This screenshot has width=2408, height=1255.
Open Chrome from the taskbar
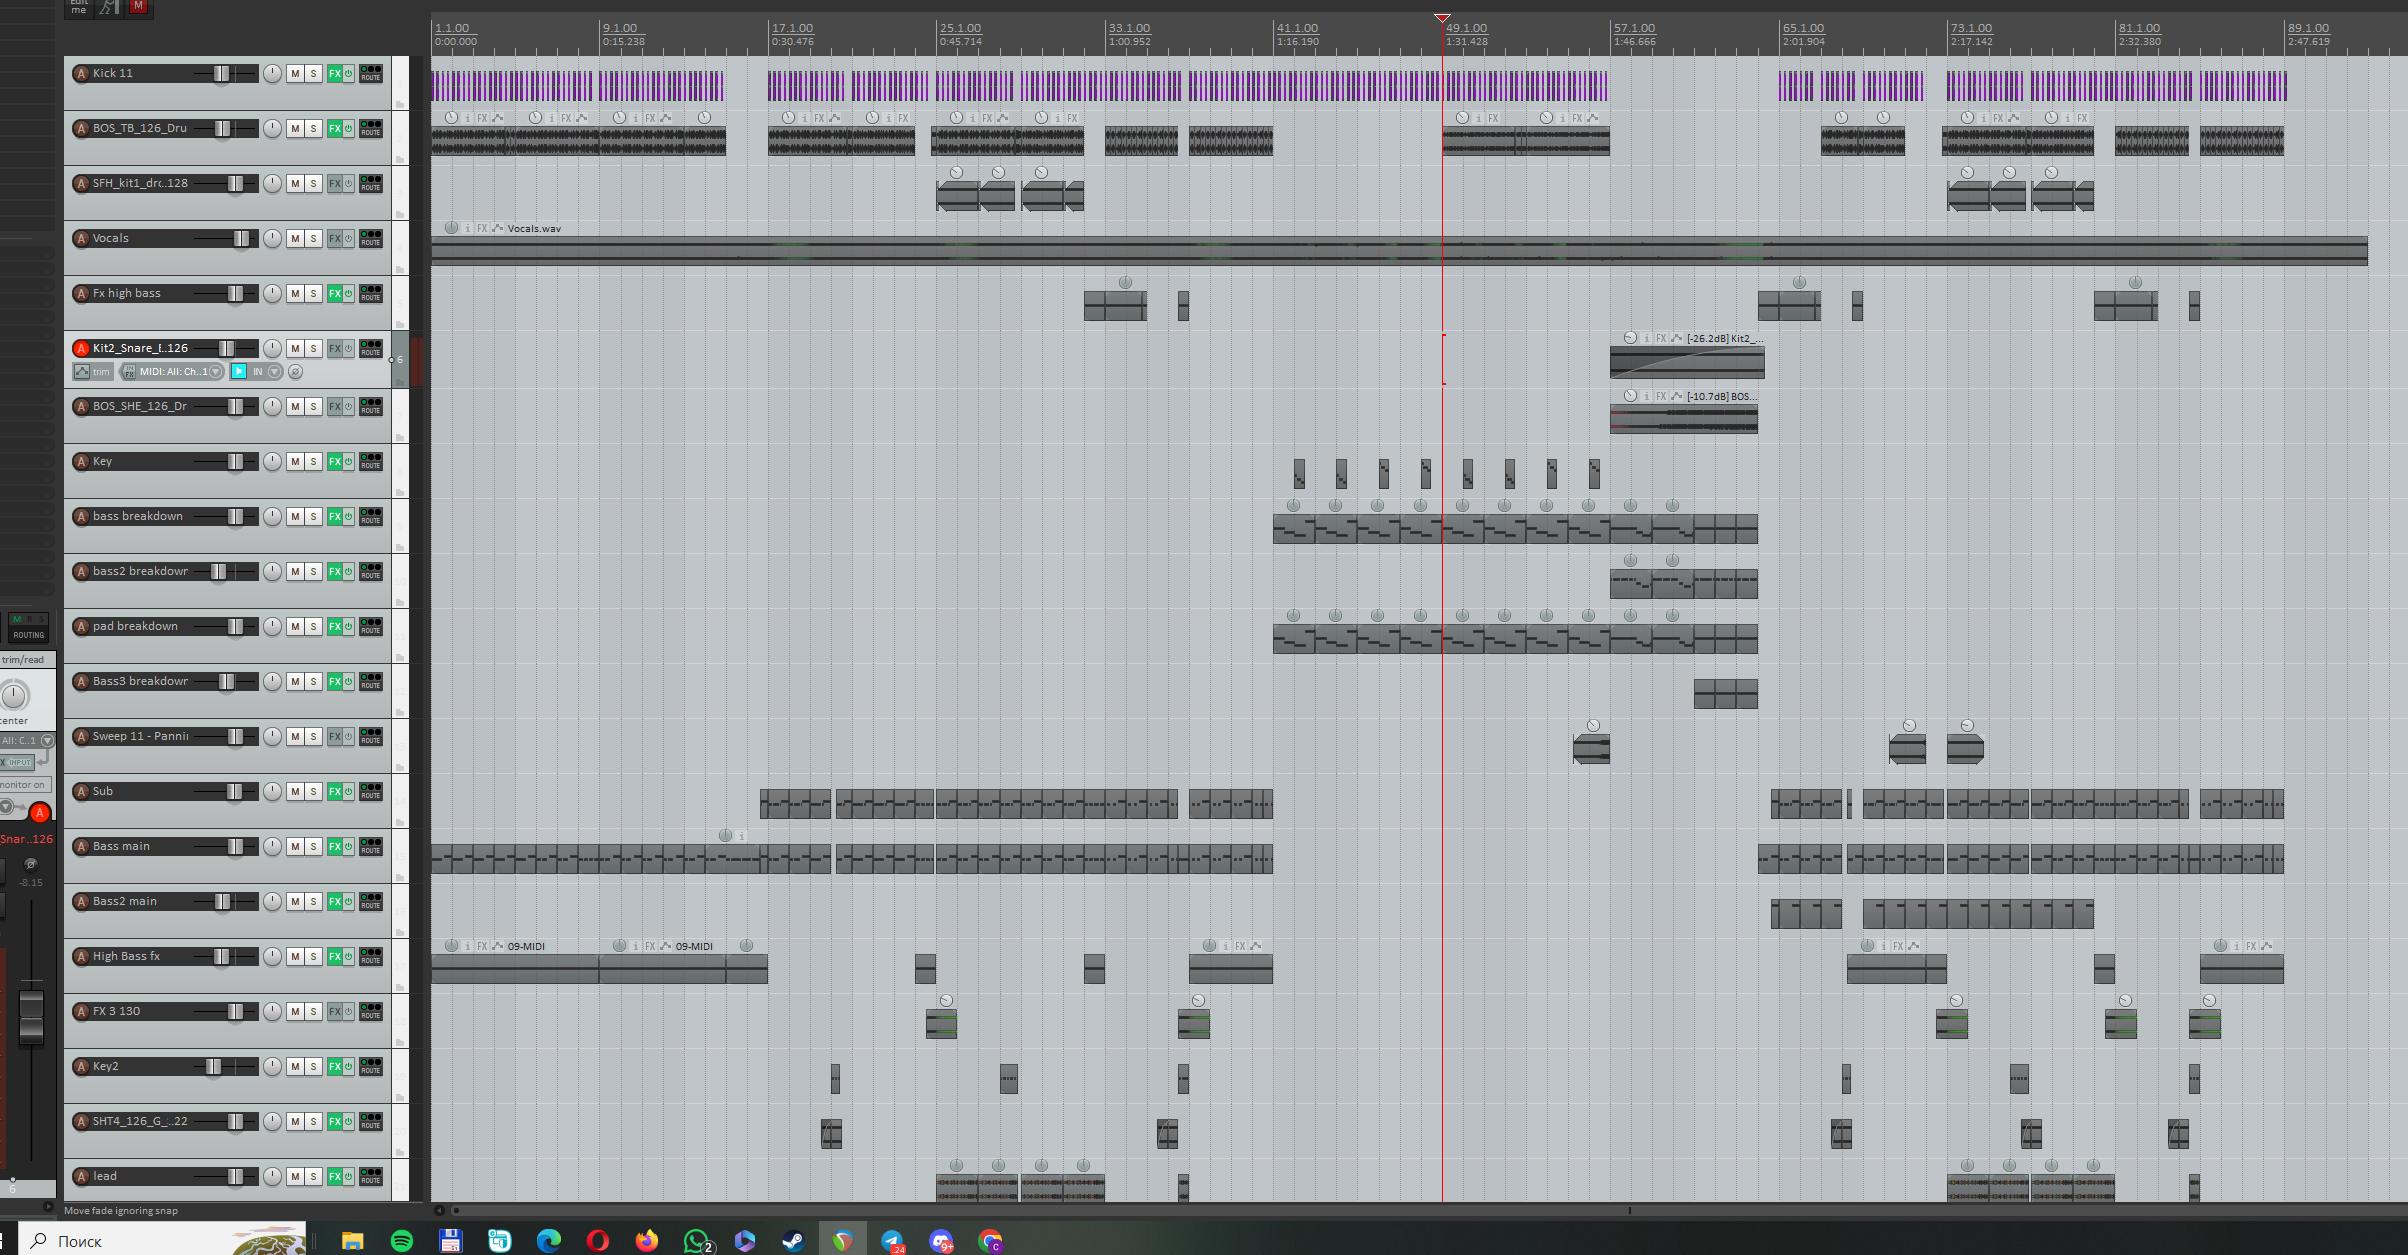[x=990, y=1241]
